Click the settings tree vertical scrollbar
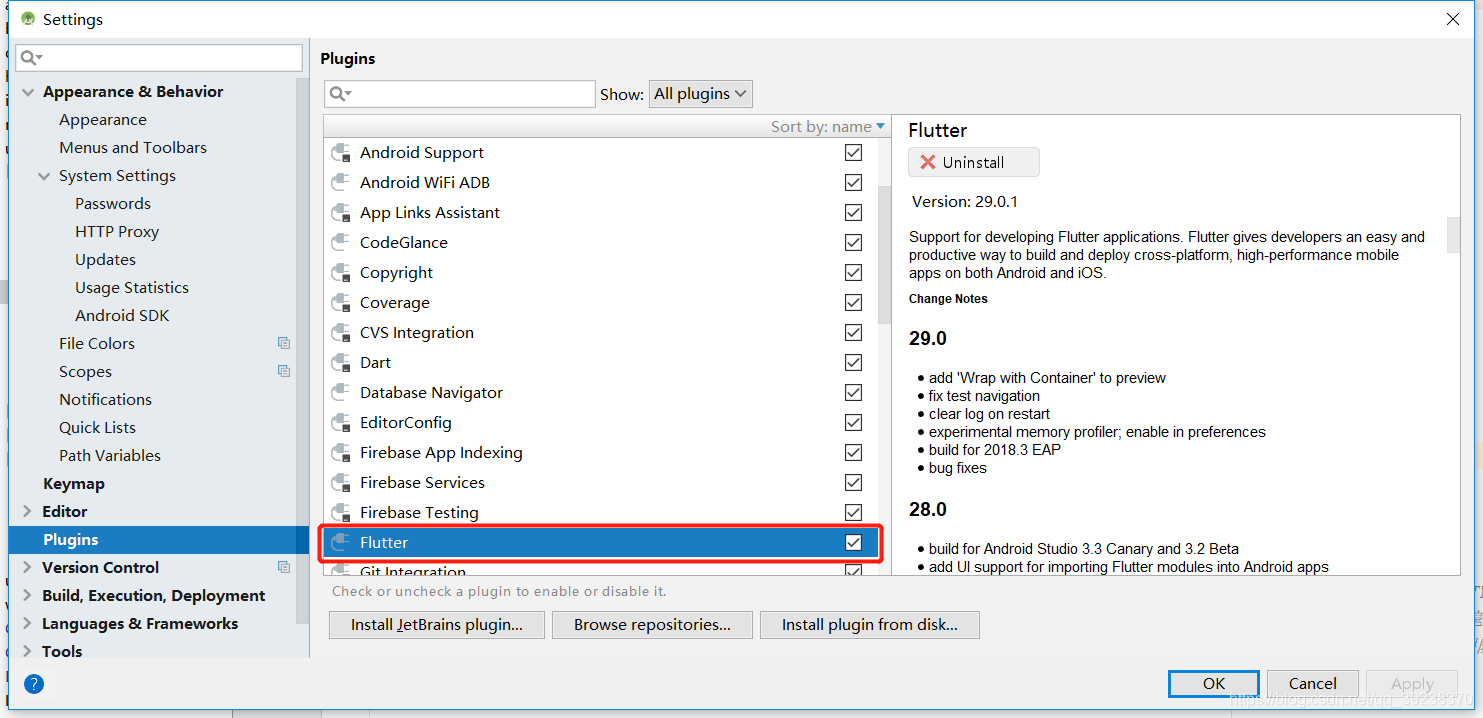The height and width of the screenshot is (718, 1483). pyautogui.click(x=302, y=352)
